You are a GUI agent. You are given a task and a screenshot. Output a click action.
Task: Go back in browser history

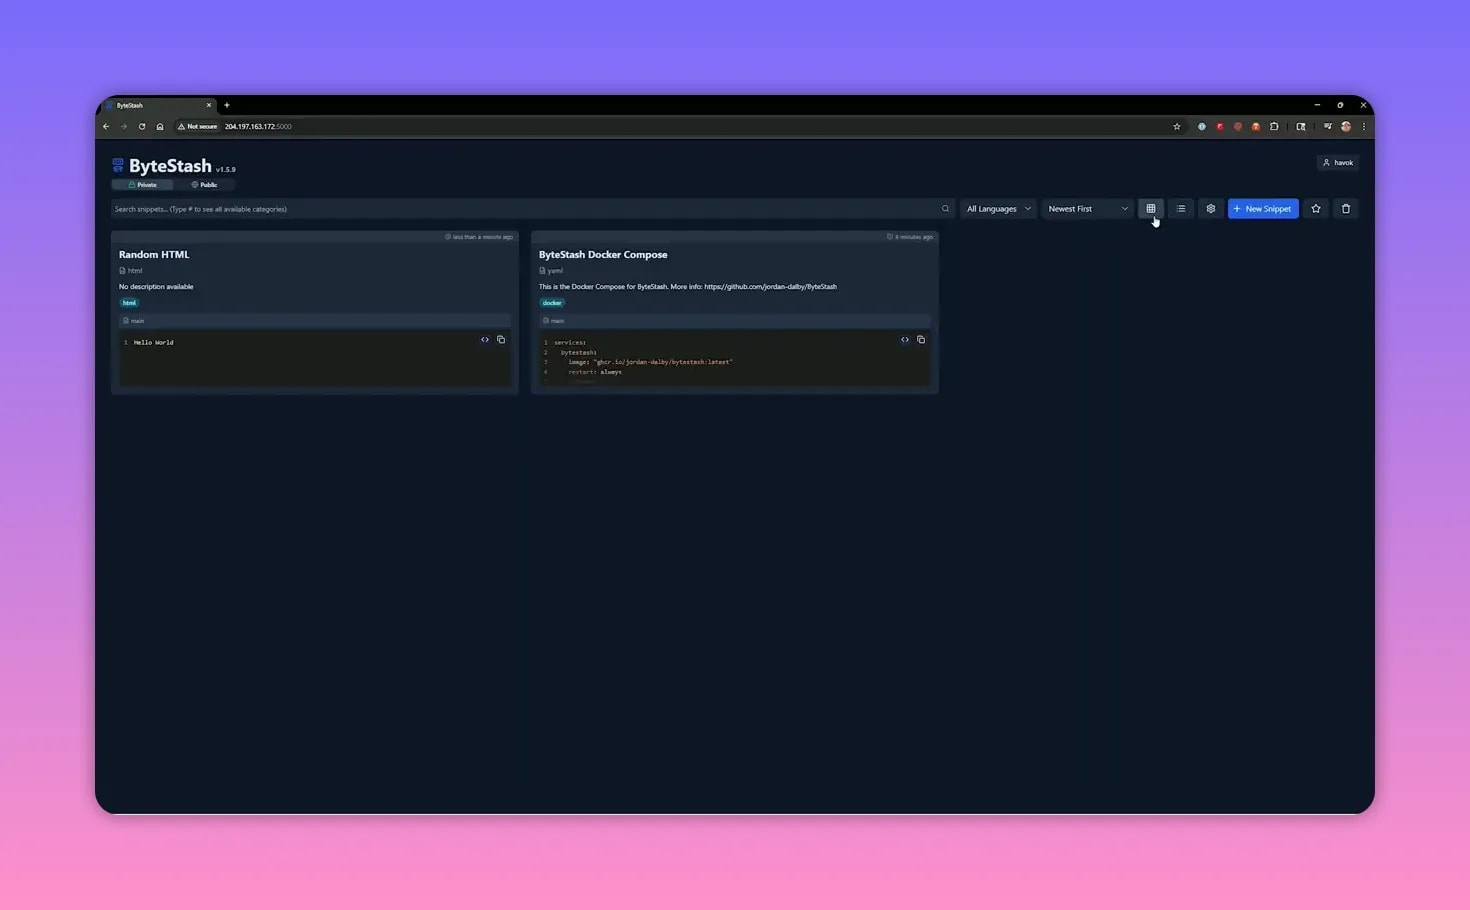click(106, 127)
